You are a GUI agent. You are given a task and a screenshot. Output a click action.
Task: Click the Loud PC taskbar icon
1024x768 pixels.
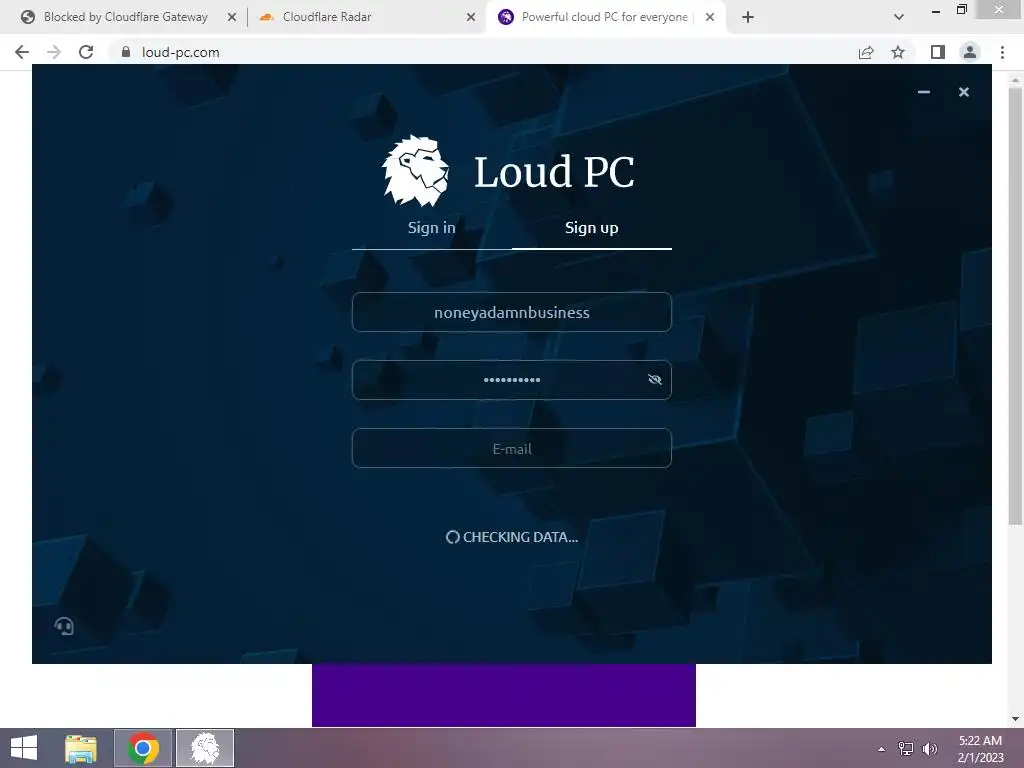pyautogui.click(x=205, y=748)
